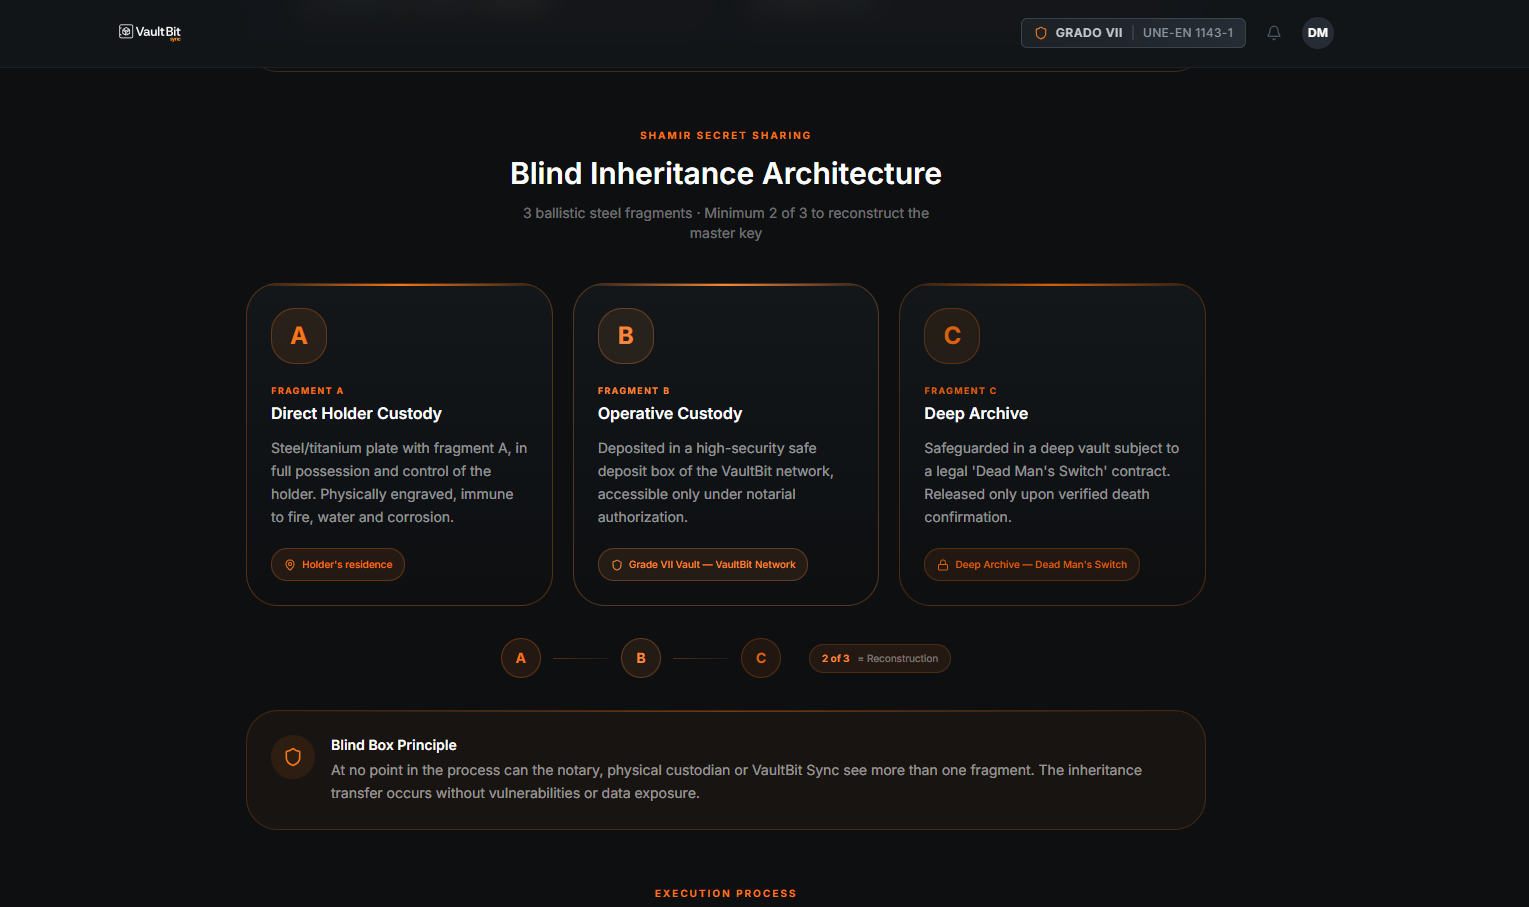
Task: Click the shield icon beside Blind Box Principle
Action: [292, 757]
